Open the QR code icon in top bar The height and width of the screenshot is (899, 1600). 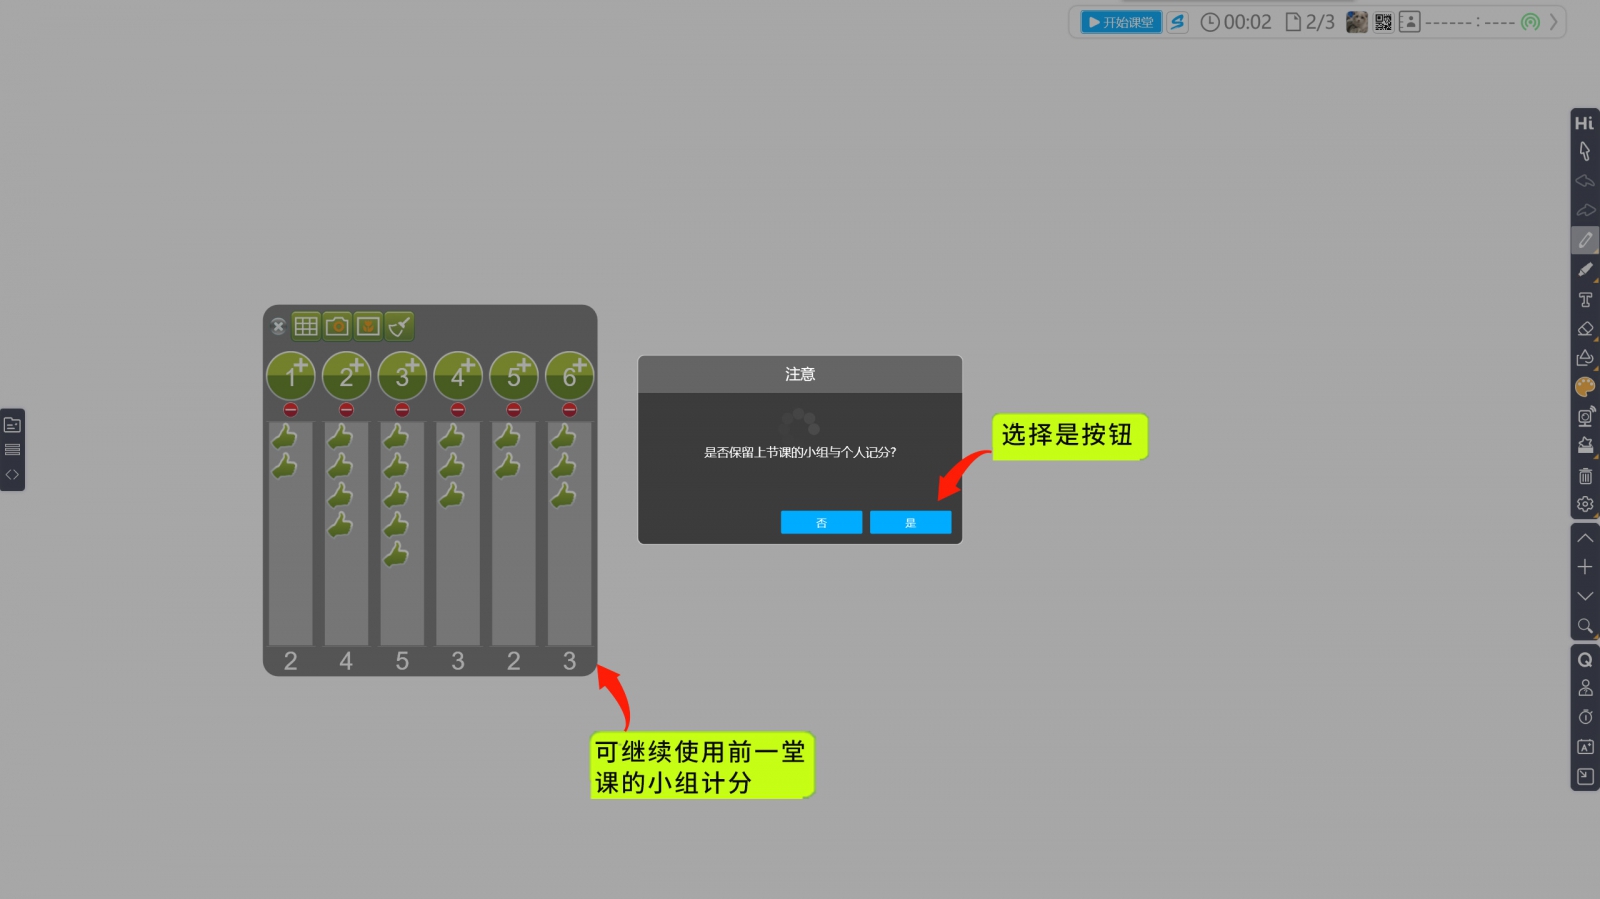[x=1383, y=22]
